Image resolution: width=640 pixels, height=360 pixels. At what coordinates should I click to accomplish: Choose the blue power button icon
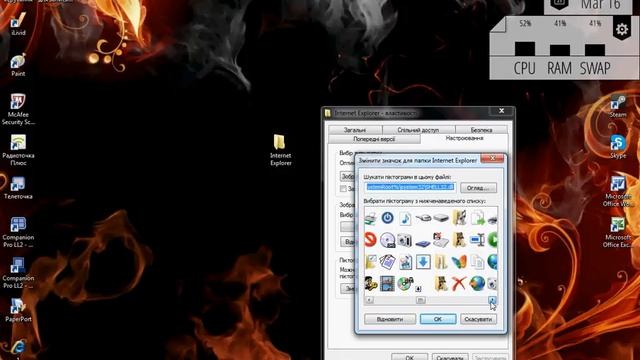pyautogui.click(x=387, y=218)
